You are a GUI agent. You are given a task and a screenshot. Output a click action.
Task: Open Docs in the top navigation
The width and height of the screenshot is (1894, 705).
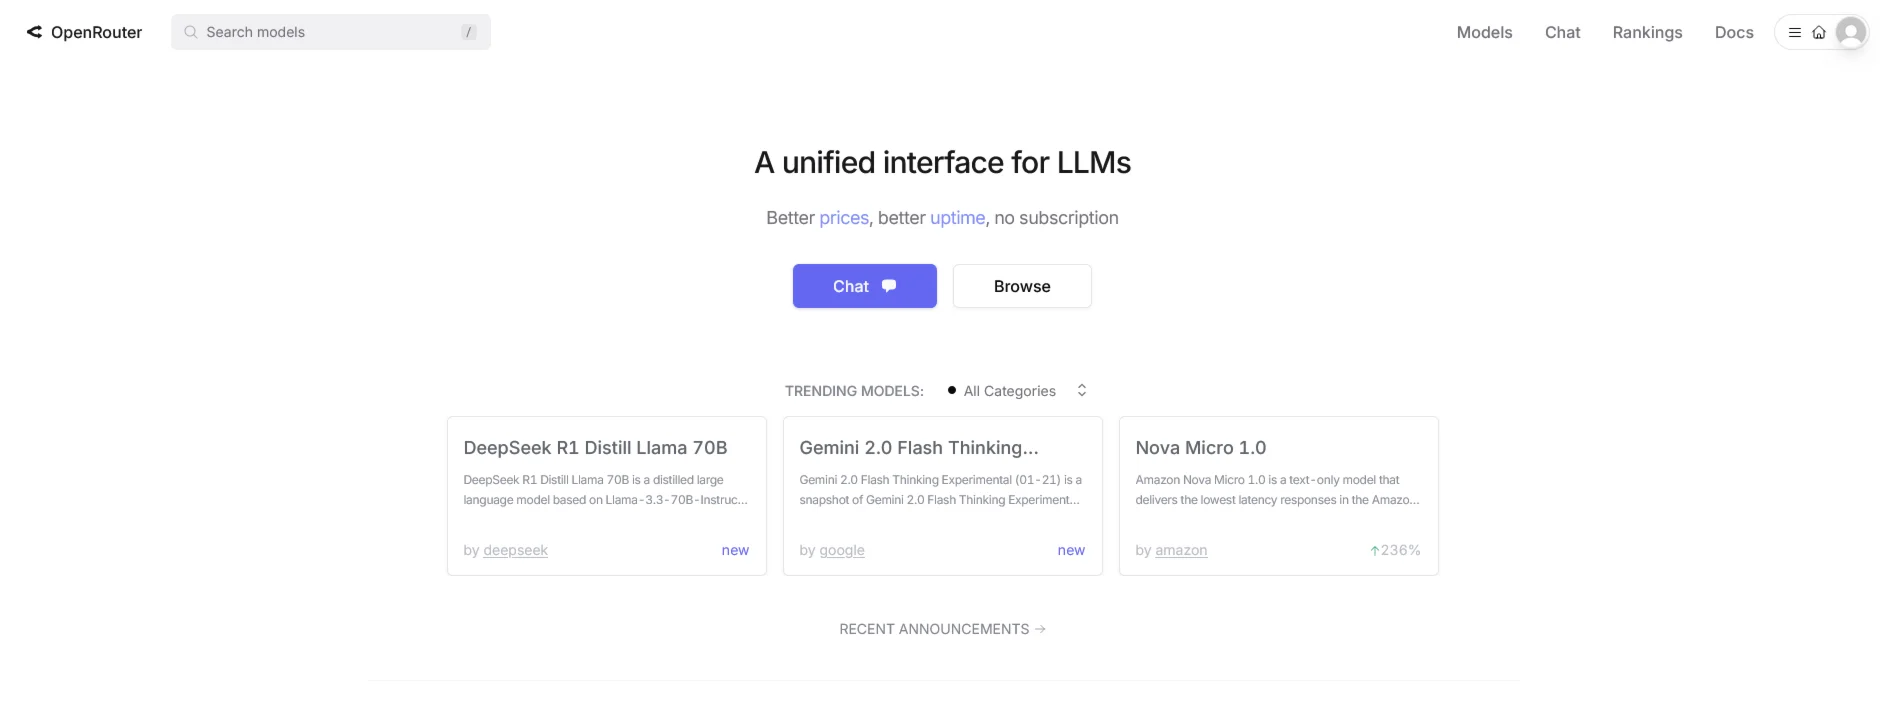(x=1734, y=32)
